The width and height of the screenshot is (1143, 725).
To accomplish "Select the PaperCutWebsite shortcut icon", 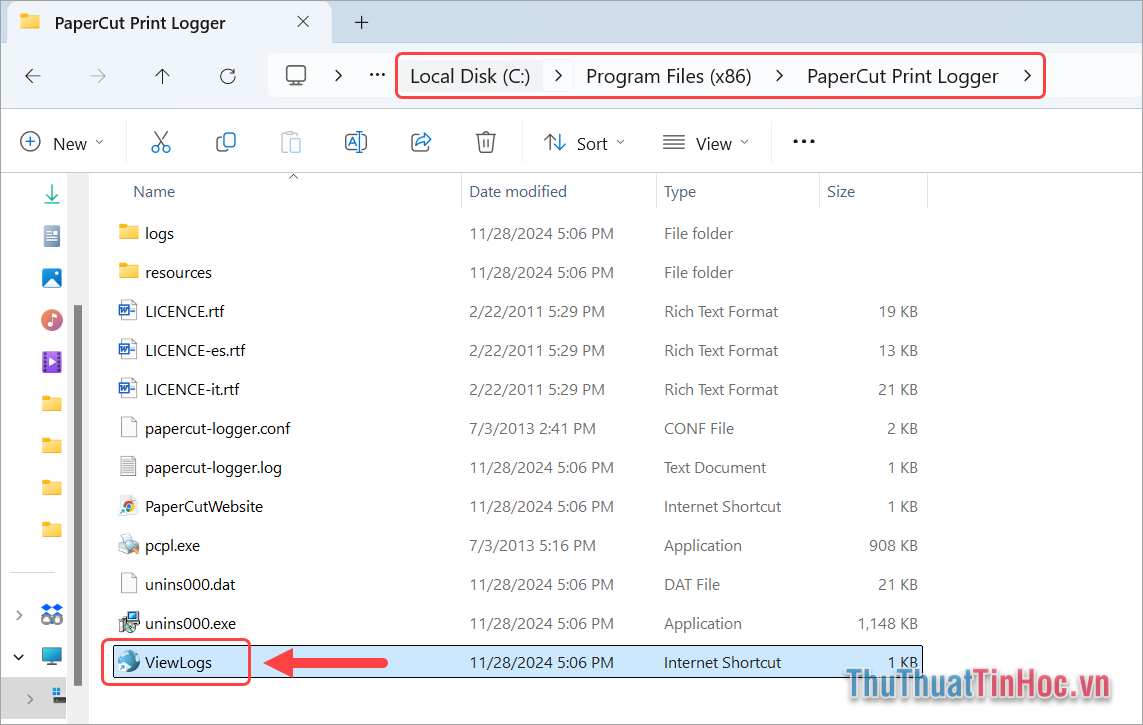I will click(128, 506).
